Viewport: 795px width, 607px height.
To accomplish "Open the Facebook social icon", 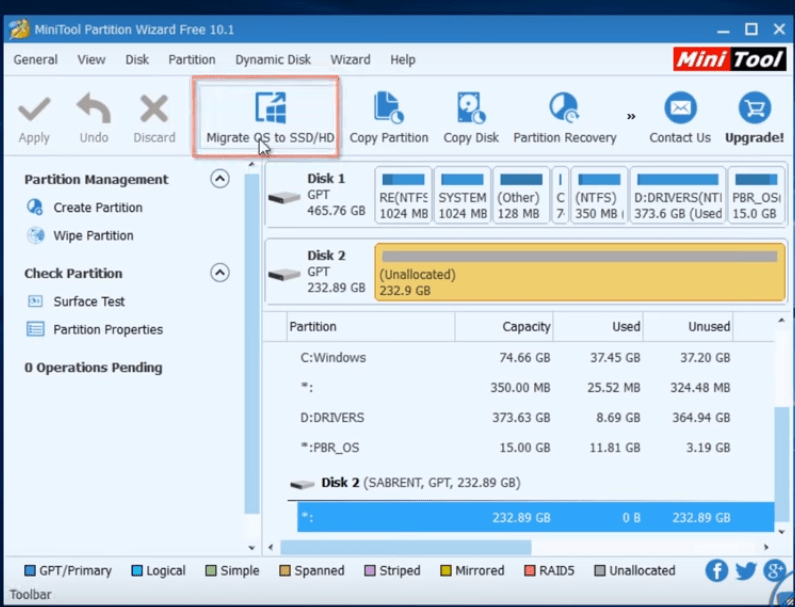I will (716, 571).
